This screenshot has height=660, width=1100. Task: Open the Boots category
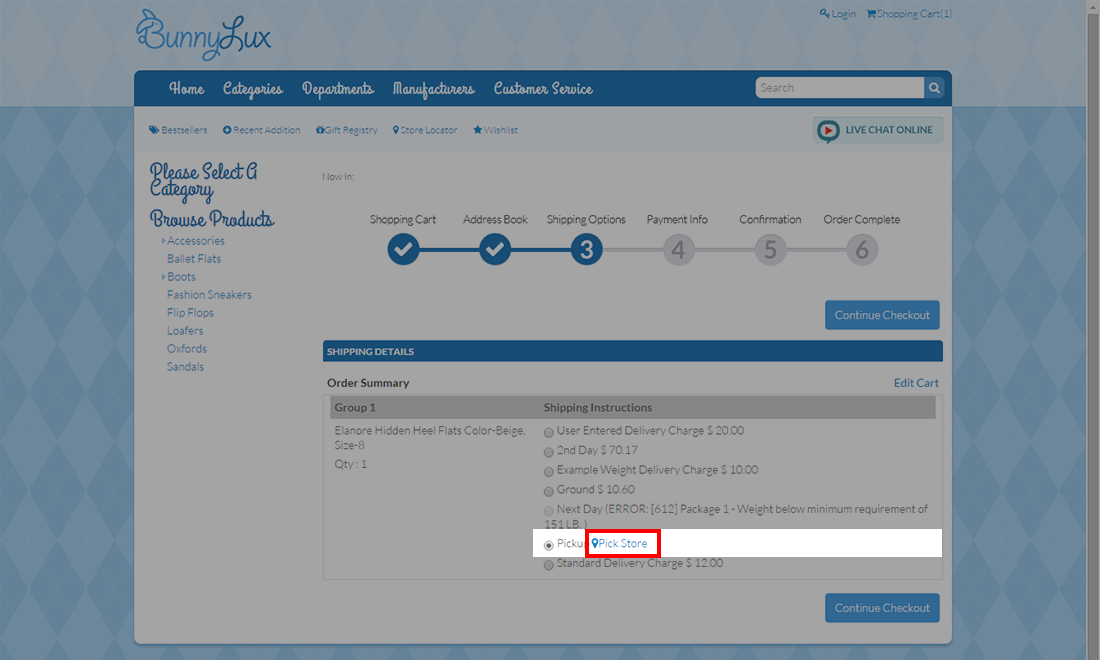click(181, 277)
